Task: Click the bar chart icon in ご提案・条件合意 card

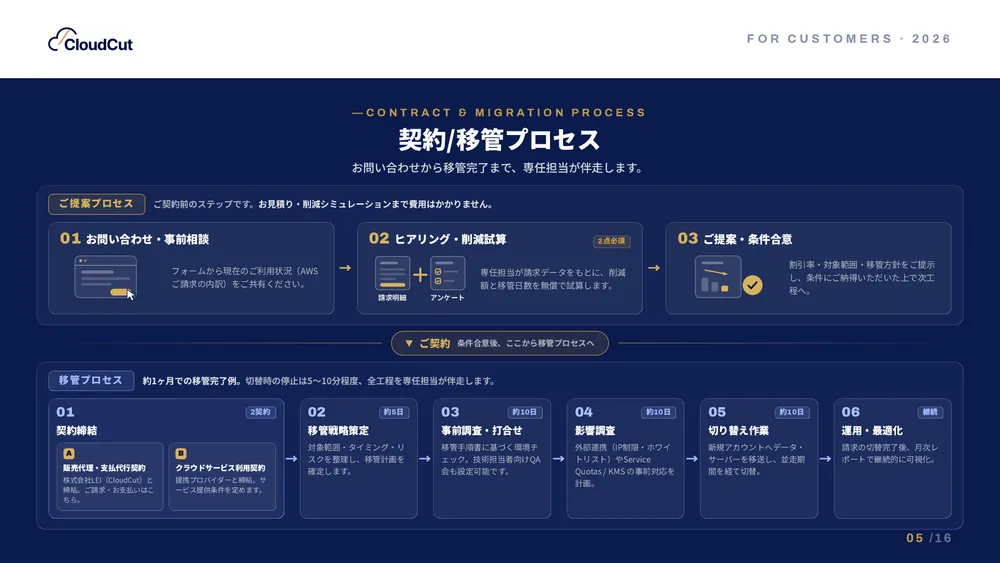Action: (x=717, y=277)
